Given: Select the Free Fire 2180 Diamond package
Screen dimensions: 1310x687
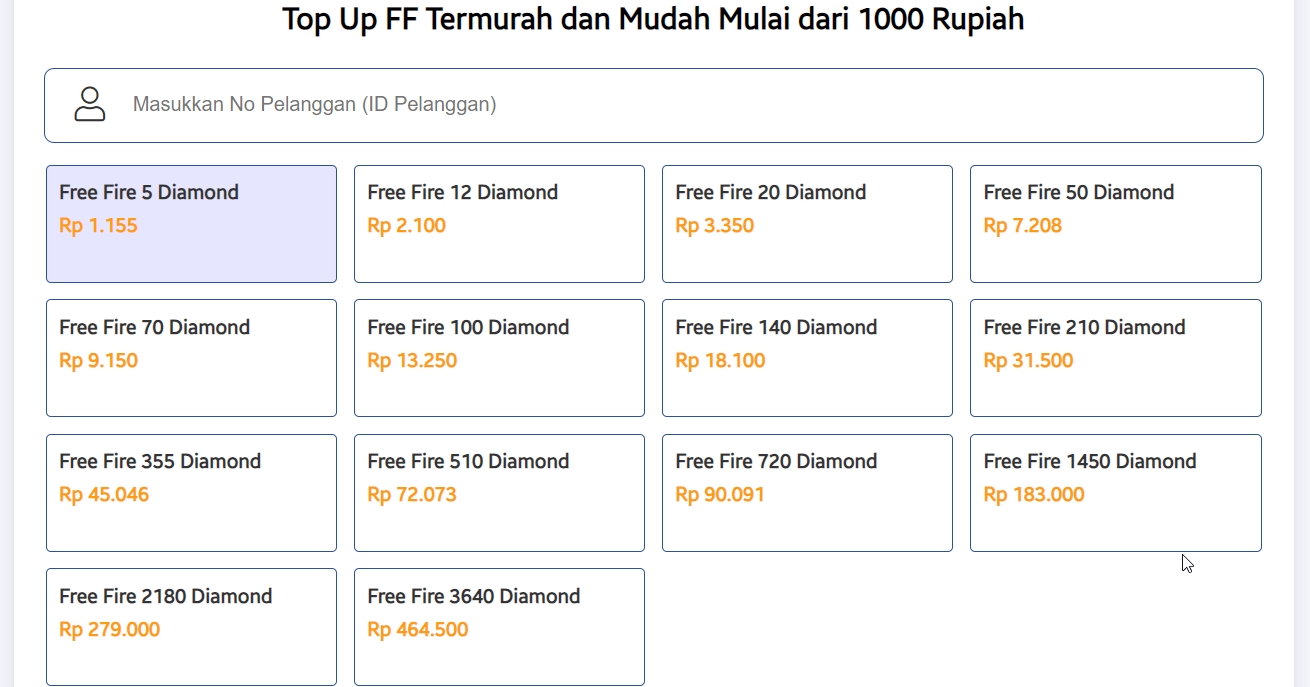Looking at the screenshot, I should 191,627.
